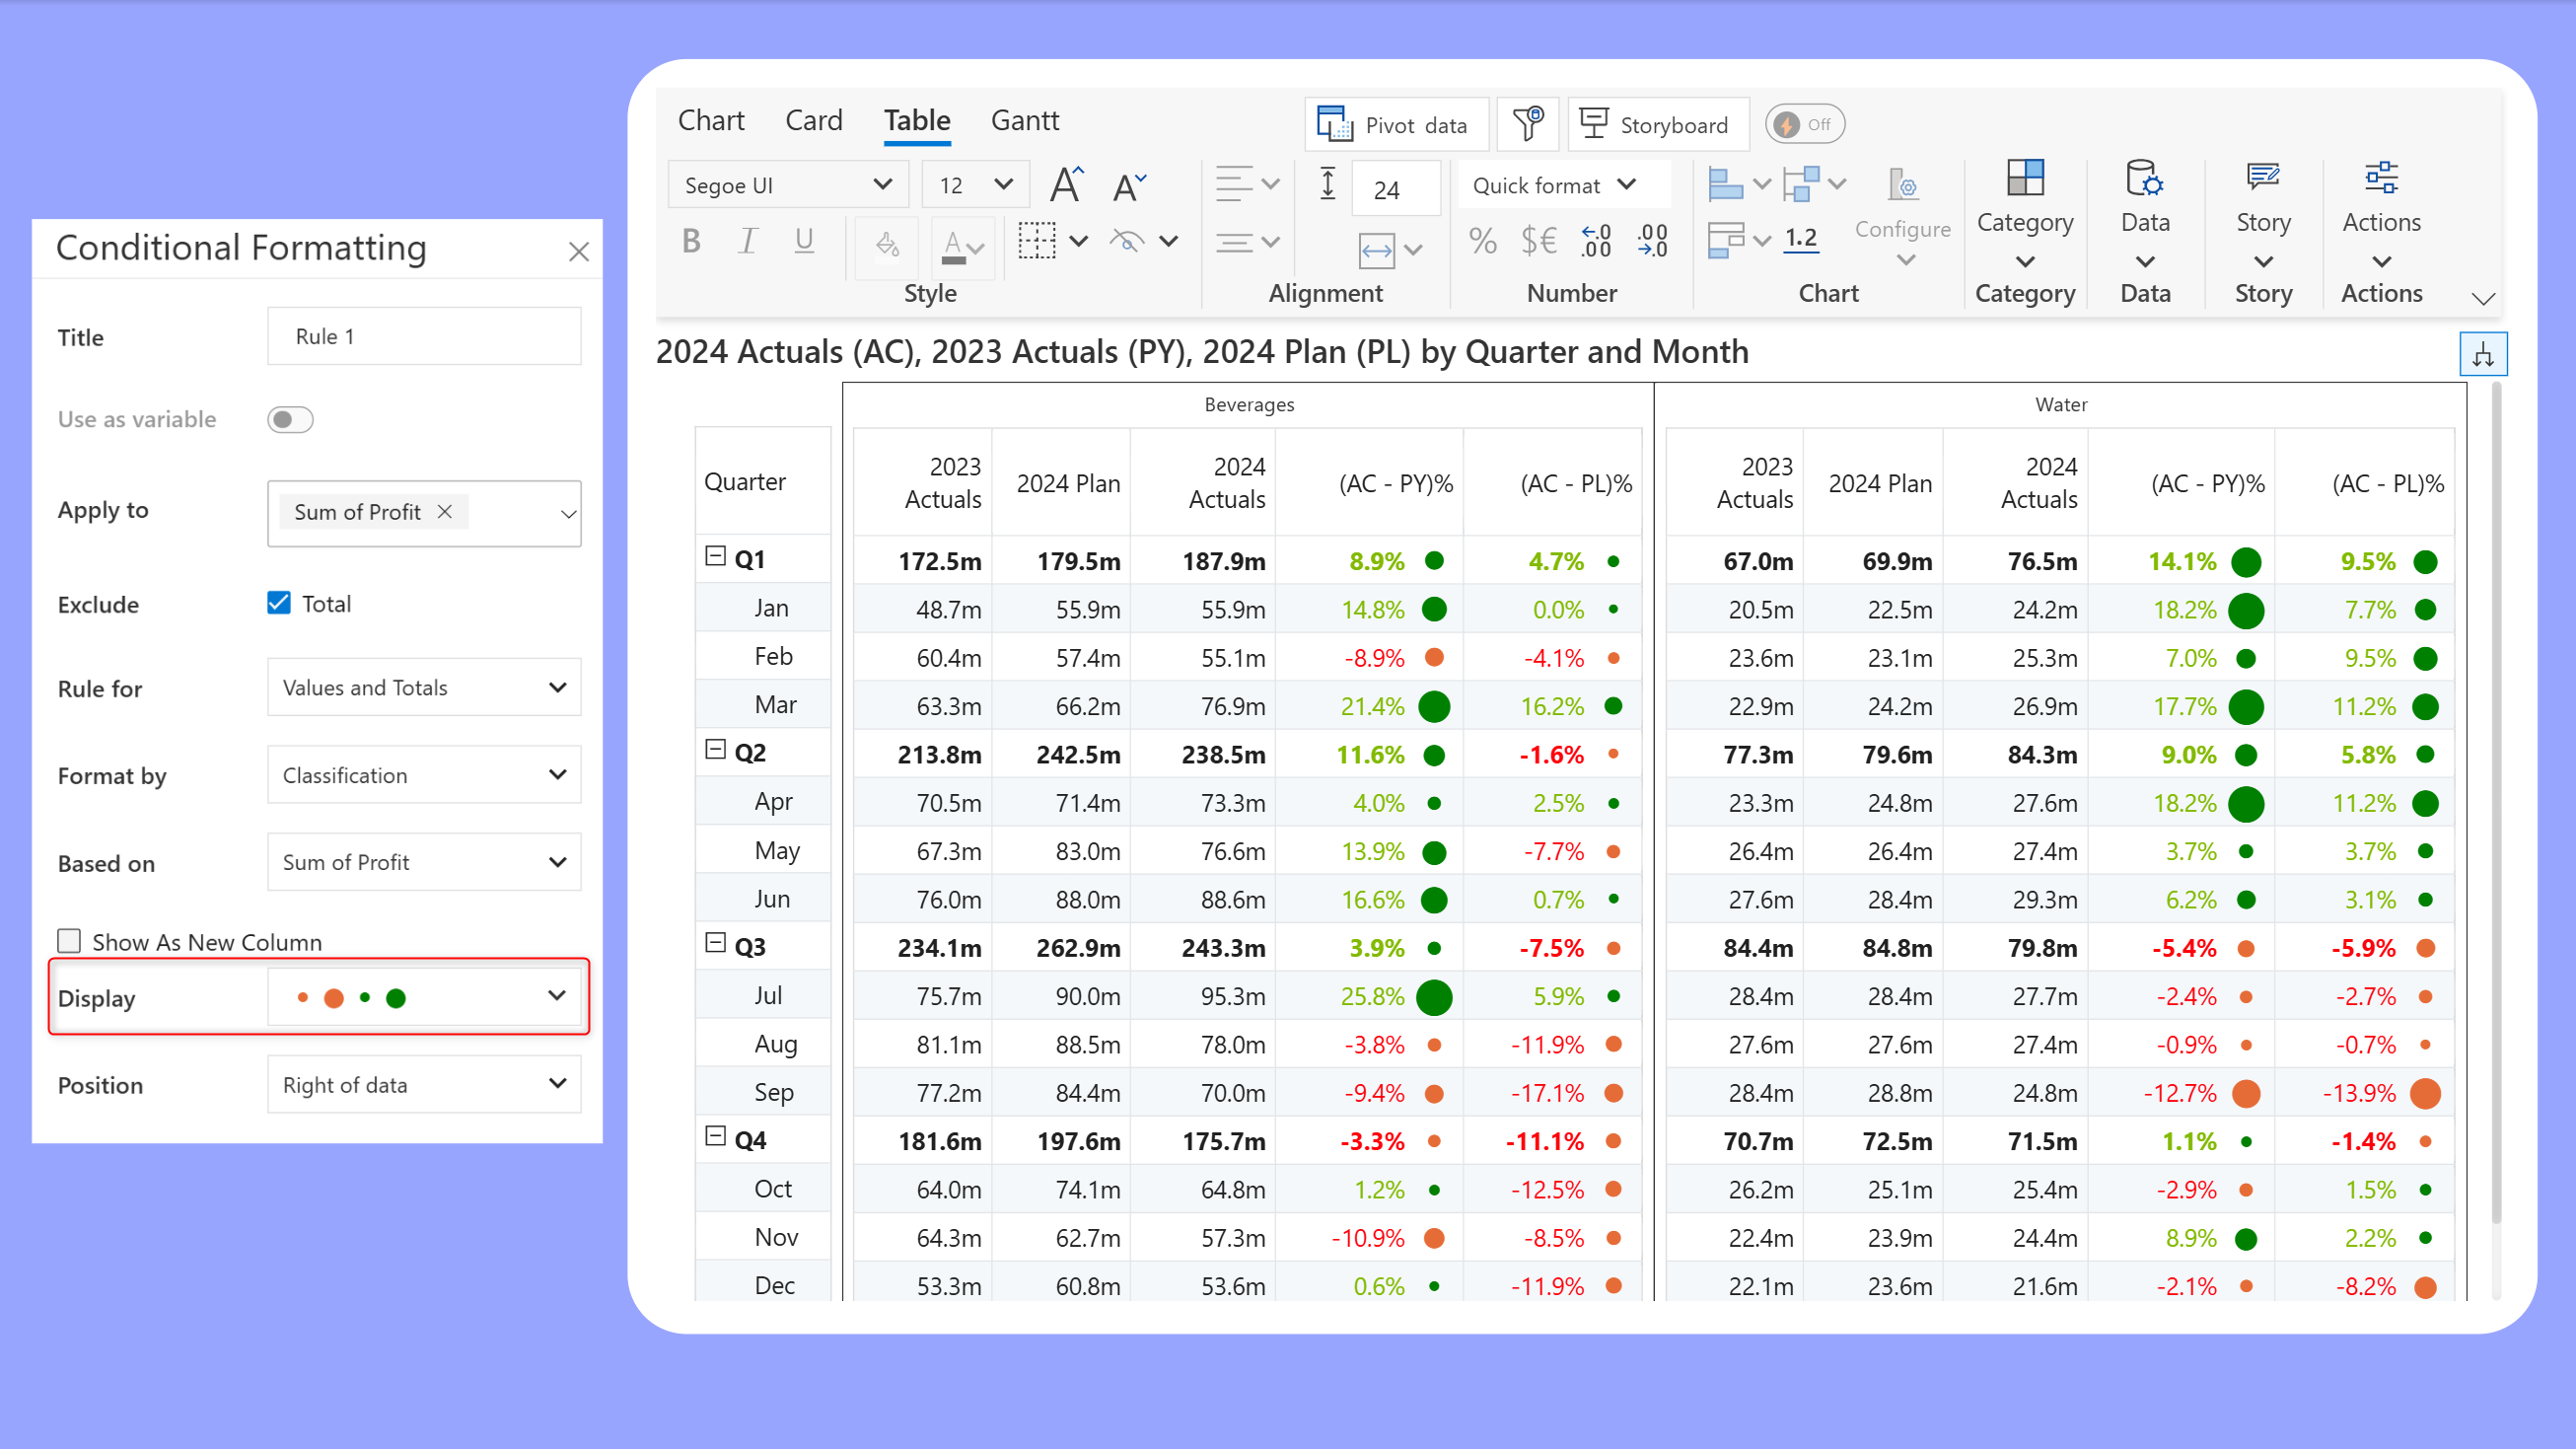Switch to the Chart tab
The height and width of the screenshot is (1449, 2576).
[x=710, y=121]
